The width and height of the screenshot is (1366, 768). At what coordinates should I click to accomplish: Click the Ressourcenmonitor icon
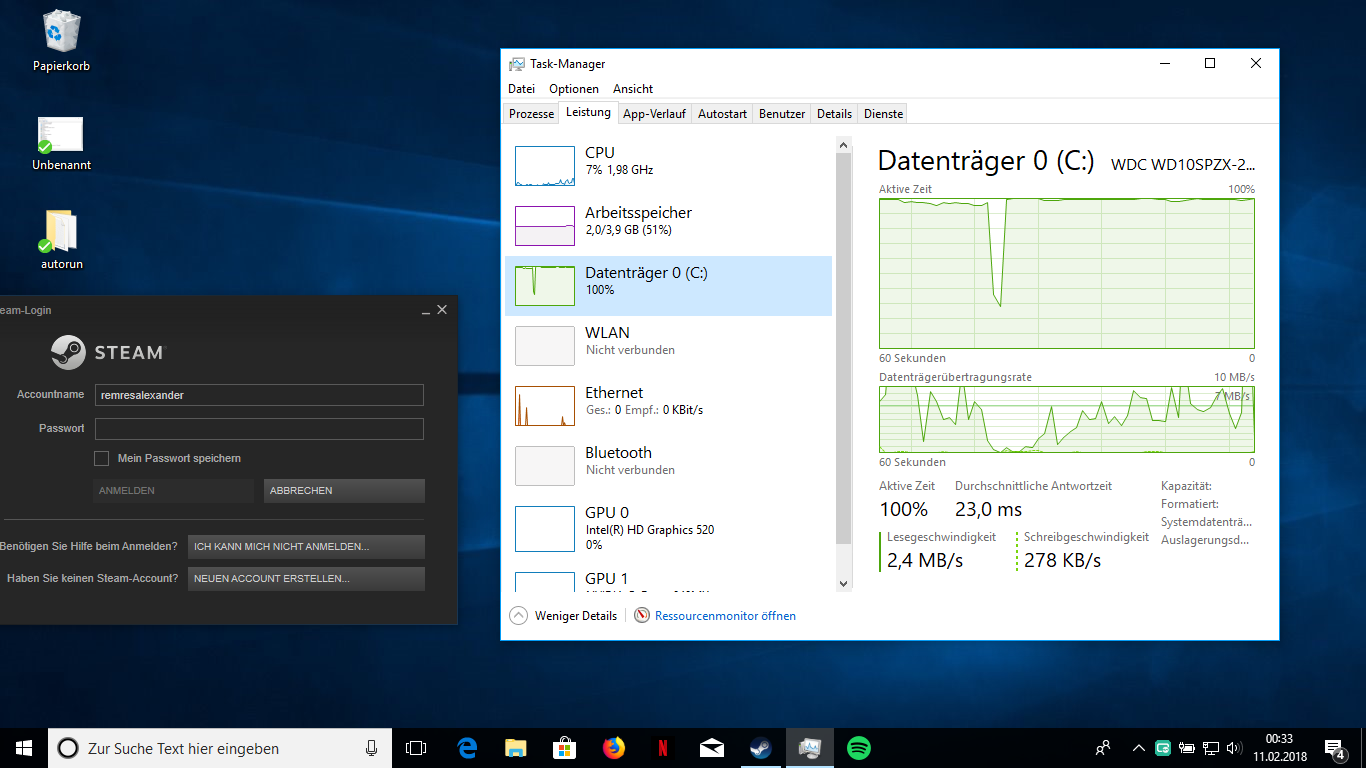point(642,616)
